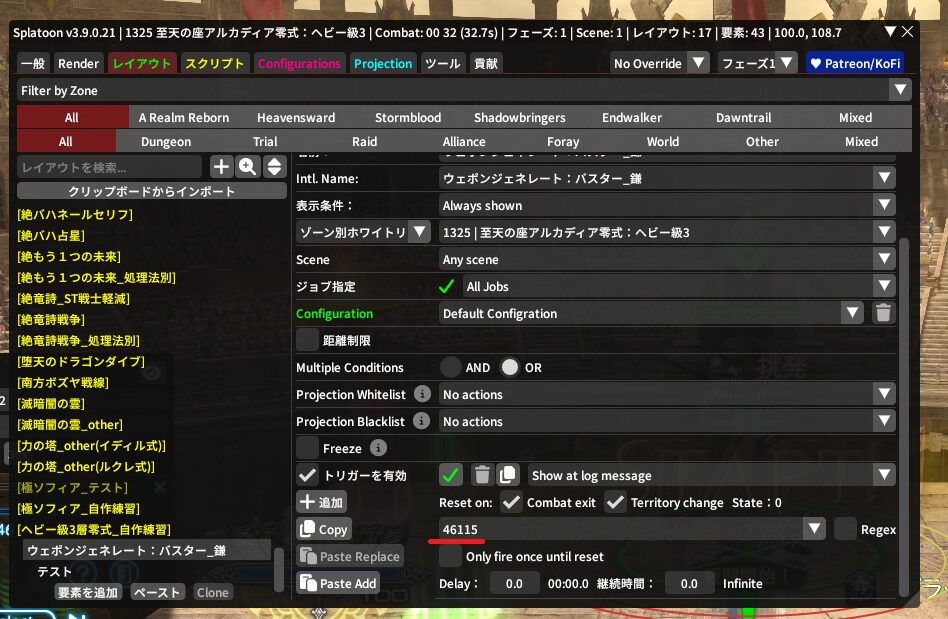Click the Delay value field
This screenshot has height=619, width=948.
pyautogui.click(x=514, y=583)
